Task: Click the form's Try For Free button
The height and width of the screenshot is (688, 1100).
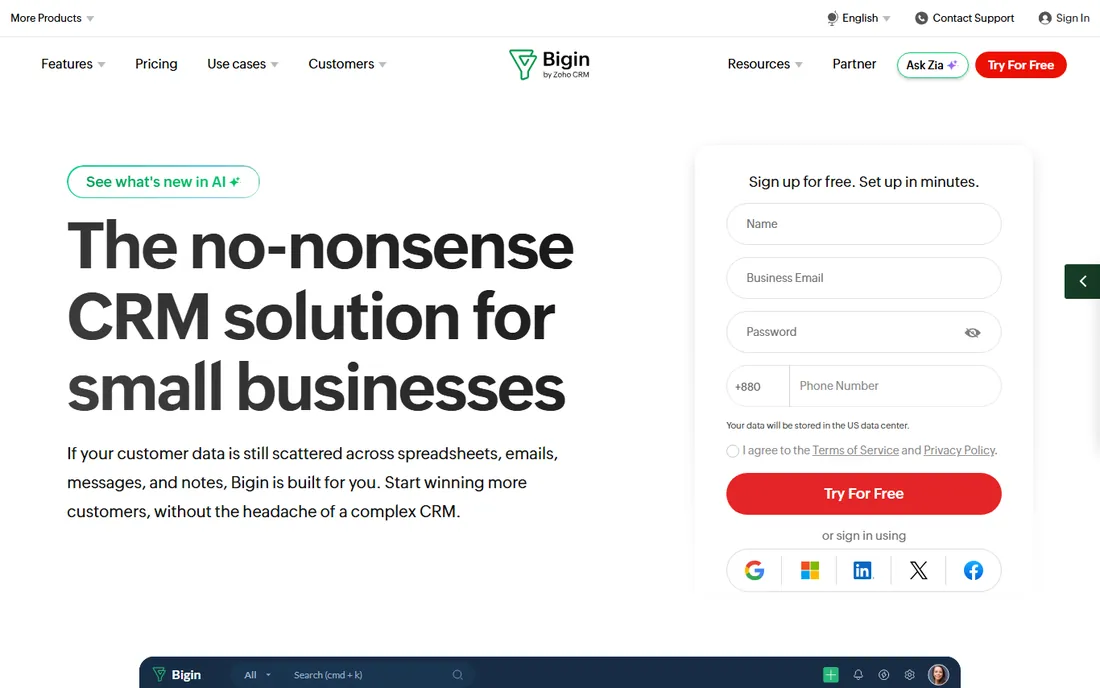Action: 864,494
